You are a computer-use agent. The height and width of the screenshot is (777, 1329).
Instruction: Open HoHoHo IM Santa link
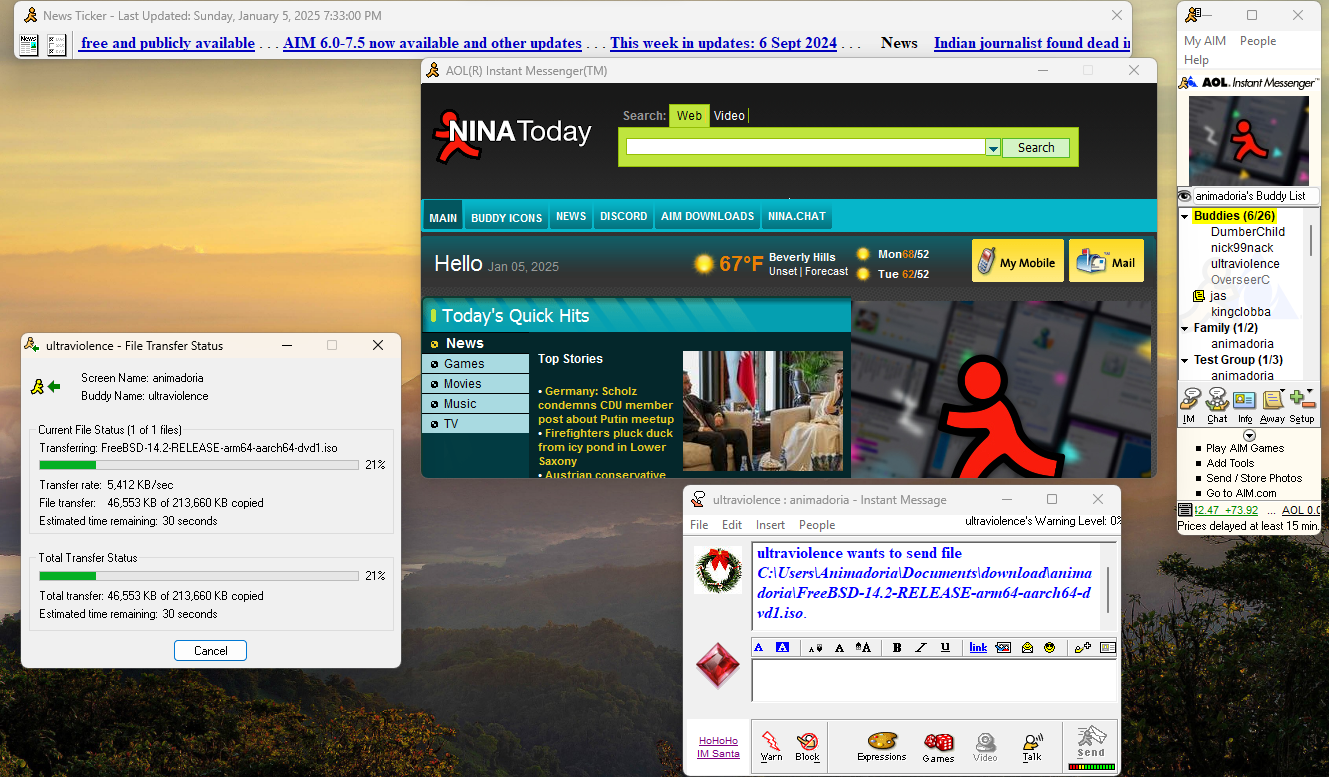pos(718,747)
